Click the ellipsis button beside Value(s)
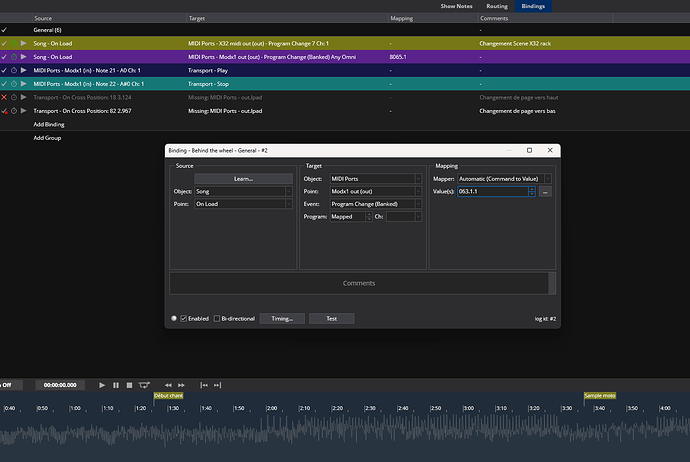 [545, 191]
